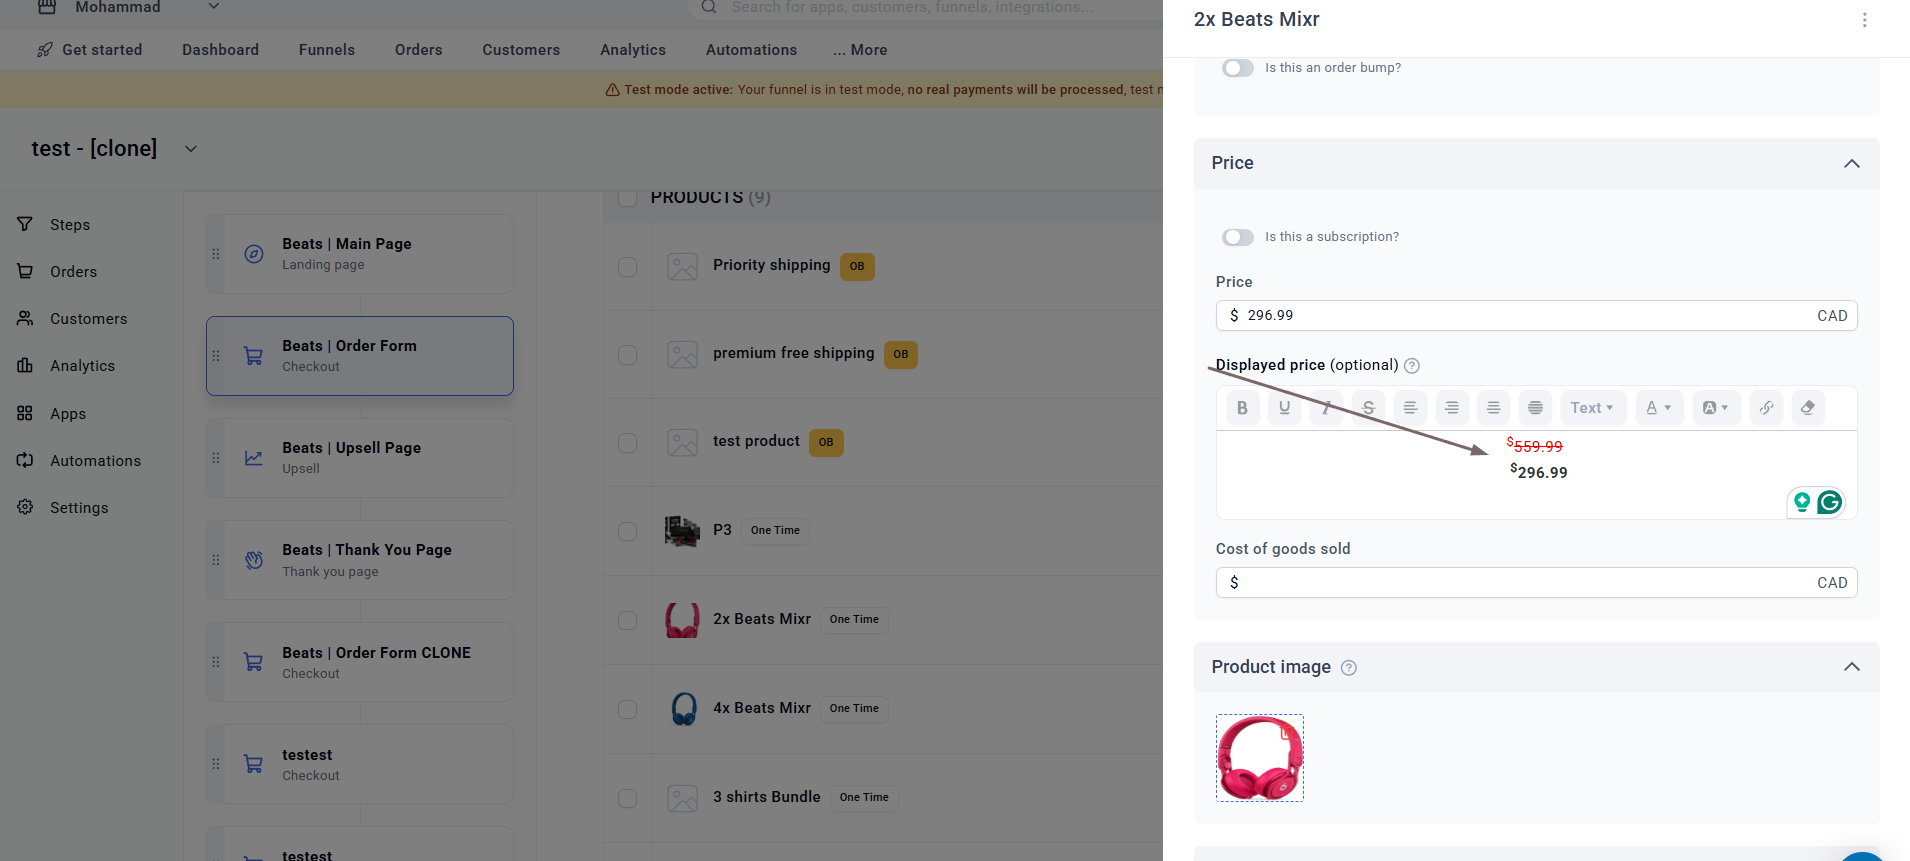Click the Displayed price help icon

(x=1412, y=366)
